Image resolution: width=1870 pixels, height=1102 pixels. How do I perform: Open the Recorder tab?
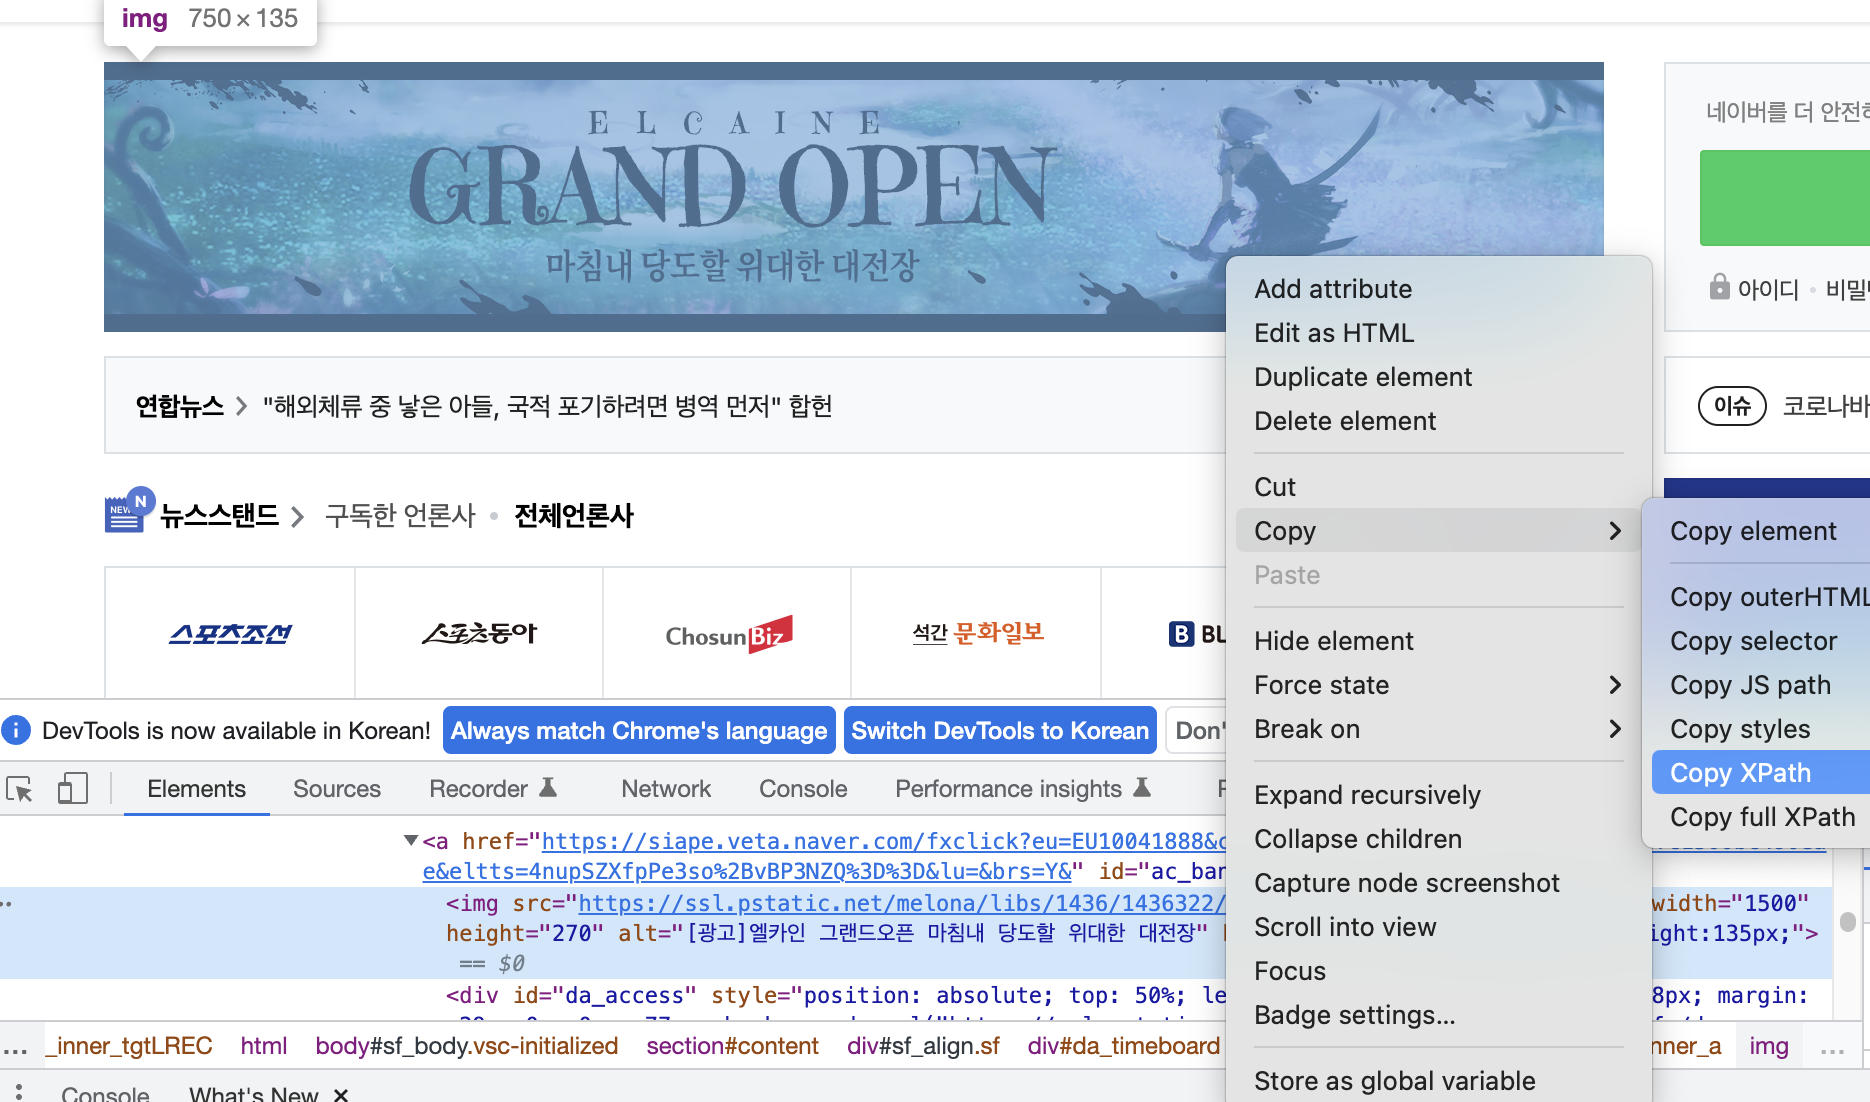pyautogui.click(x=493, y=789)
